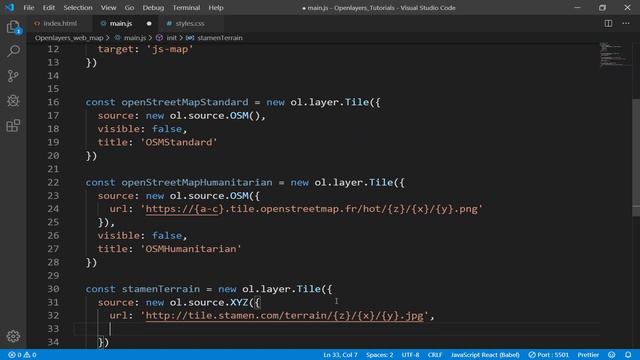This screenshot has width=640, height=360.
Task: Open the Manage gear icon
Action: (x=13, y=336)
